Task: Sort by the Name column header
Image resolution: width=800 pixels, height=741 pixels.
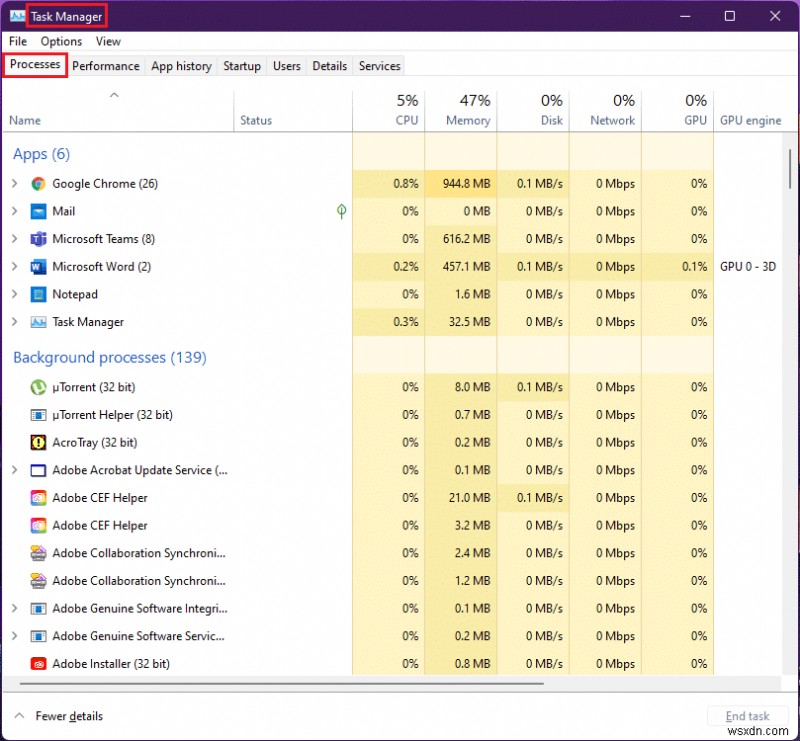Action: point(118,111)
